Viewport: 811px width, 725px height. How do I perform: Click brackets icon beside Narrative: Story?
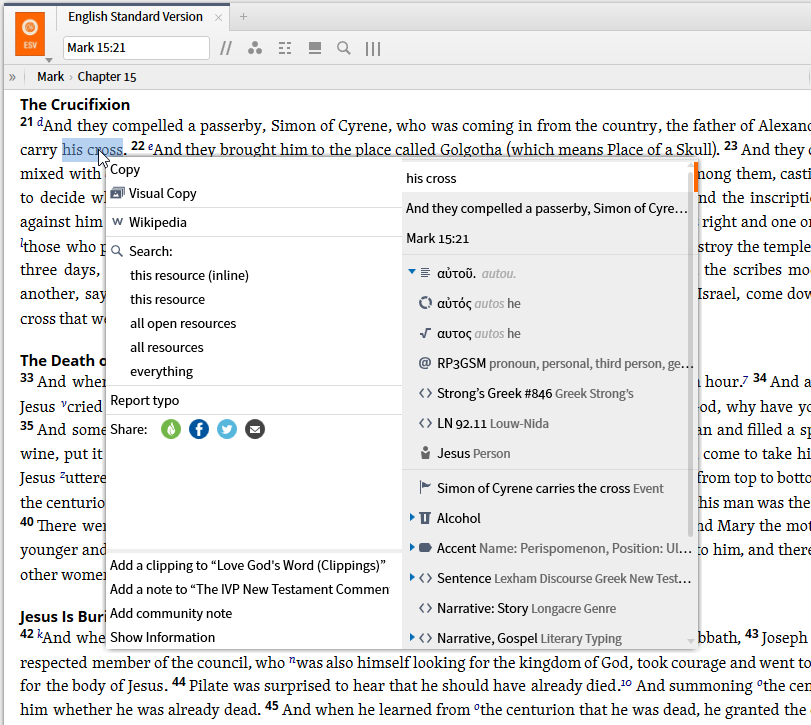click(425, 608)
